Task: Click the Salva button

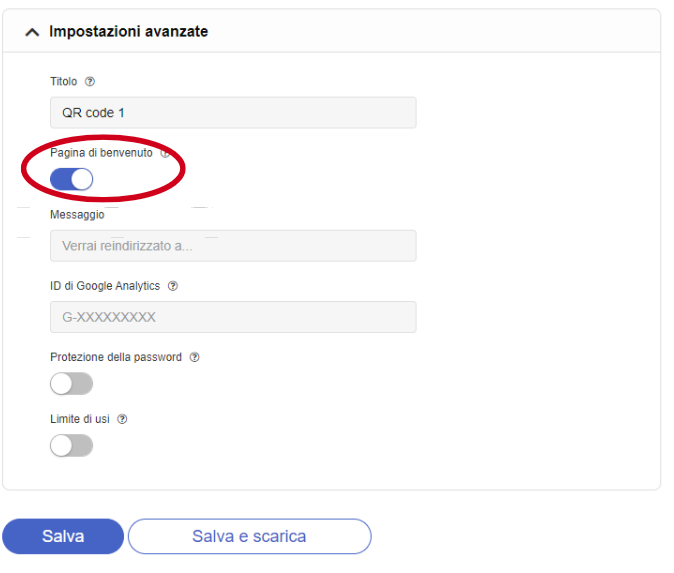Action: point(63,536)
